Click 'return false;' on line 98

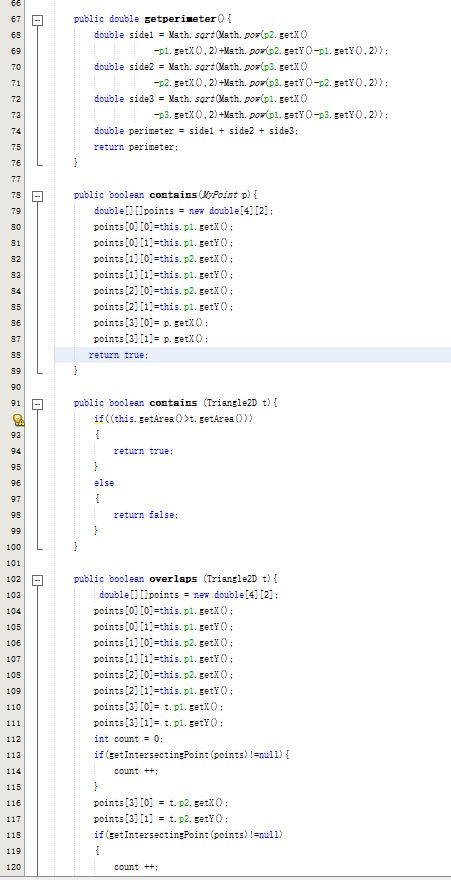[146, 515]
